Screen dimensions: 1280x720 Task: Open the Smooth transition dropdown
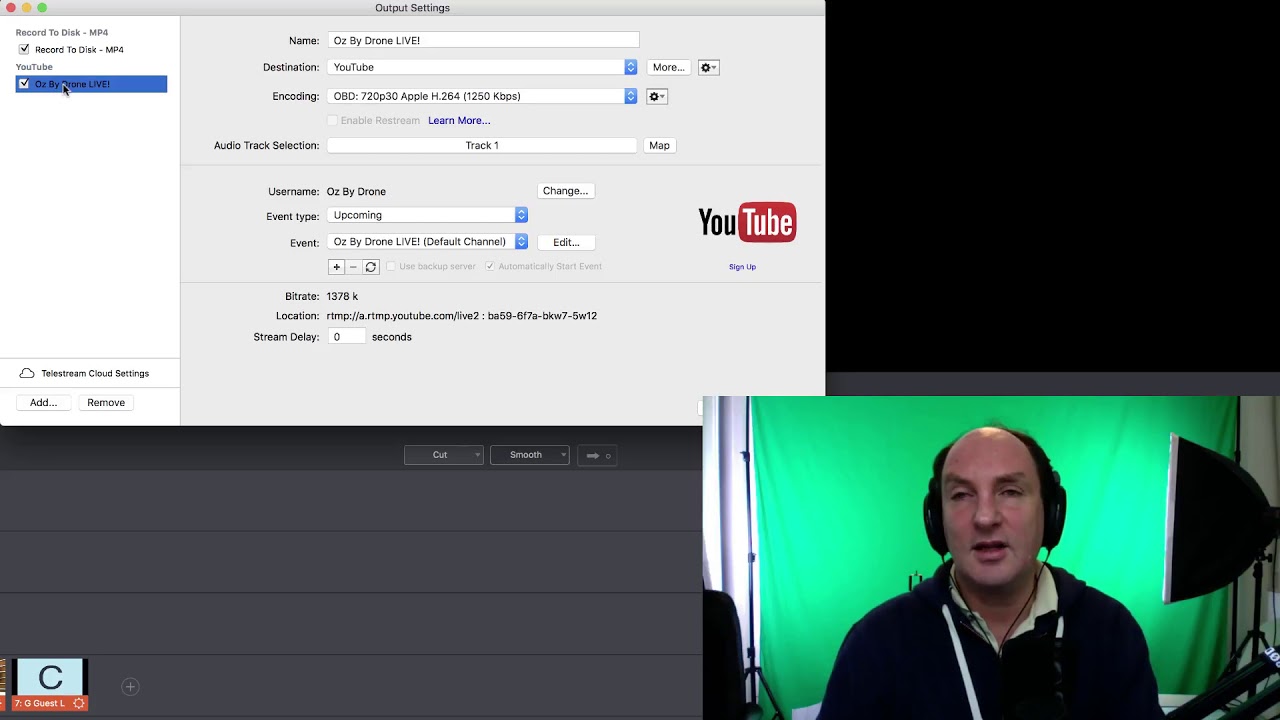530,455
